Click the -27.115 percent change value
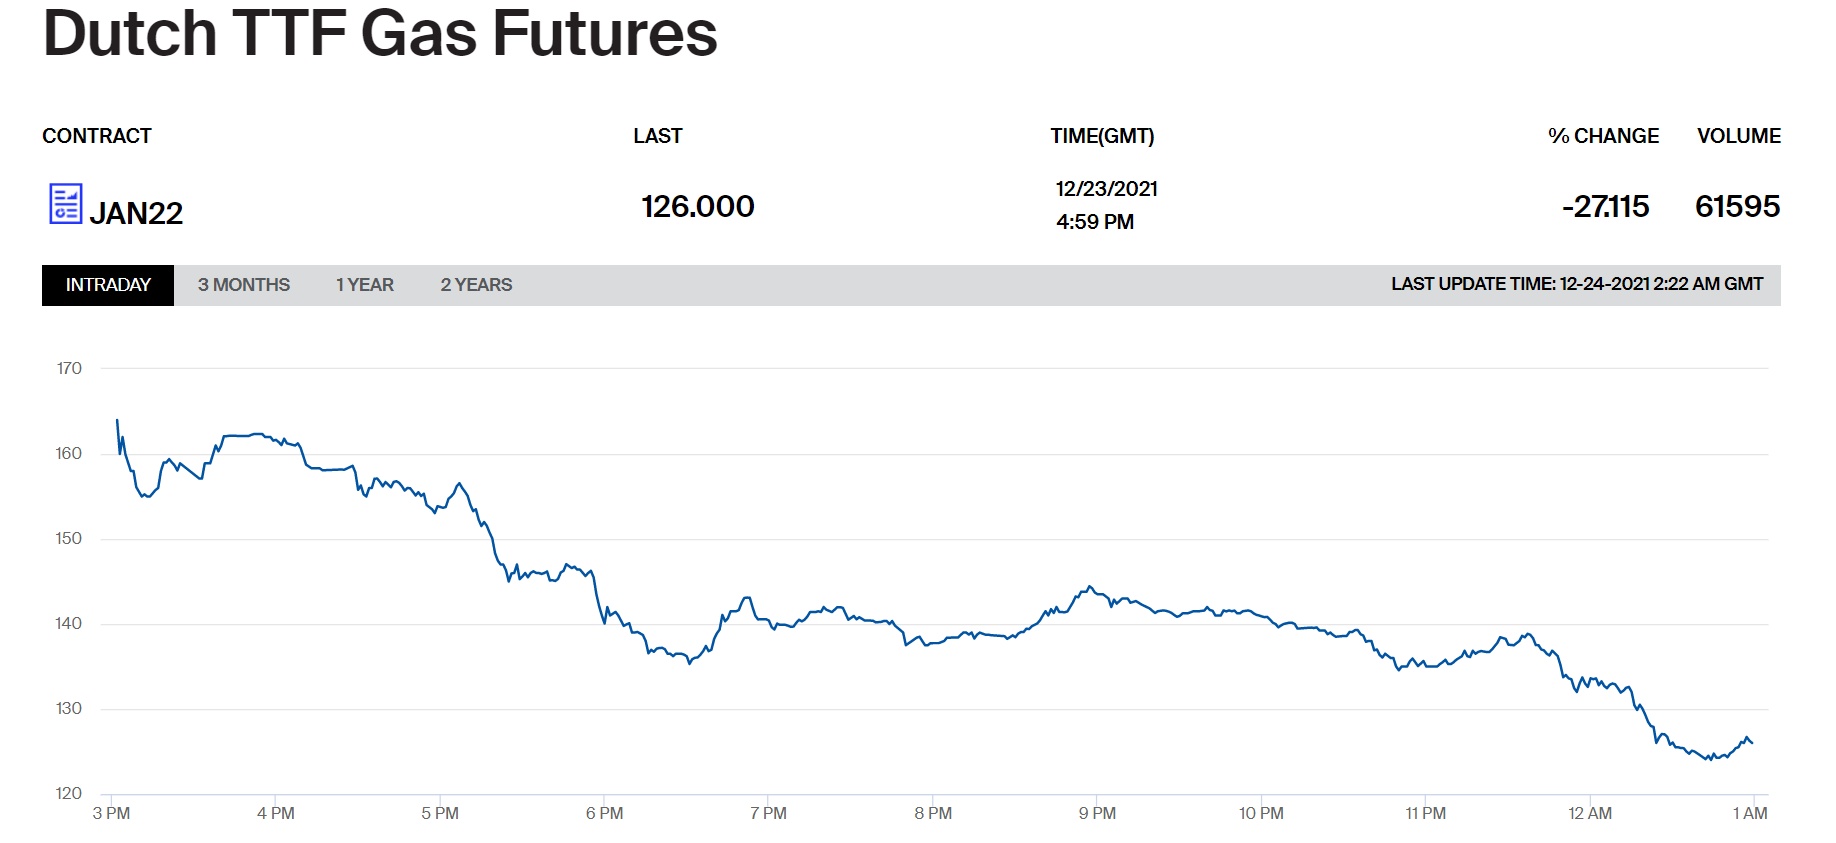 pos(1605,206)
